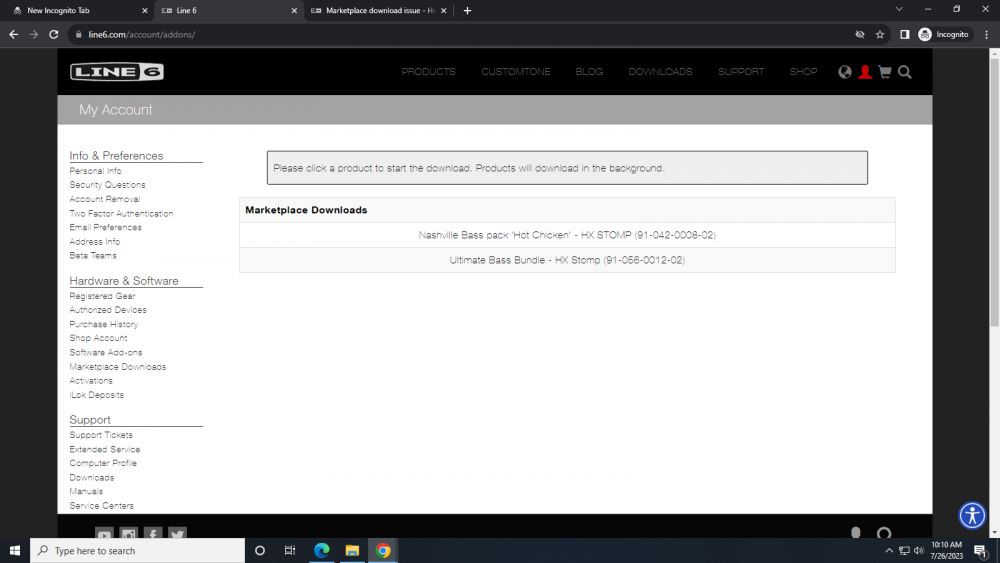Bookmark this page with star icon
The height and width of the screenshot is (563, 1000).
pyautogui.click(x=880, y=34)
